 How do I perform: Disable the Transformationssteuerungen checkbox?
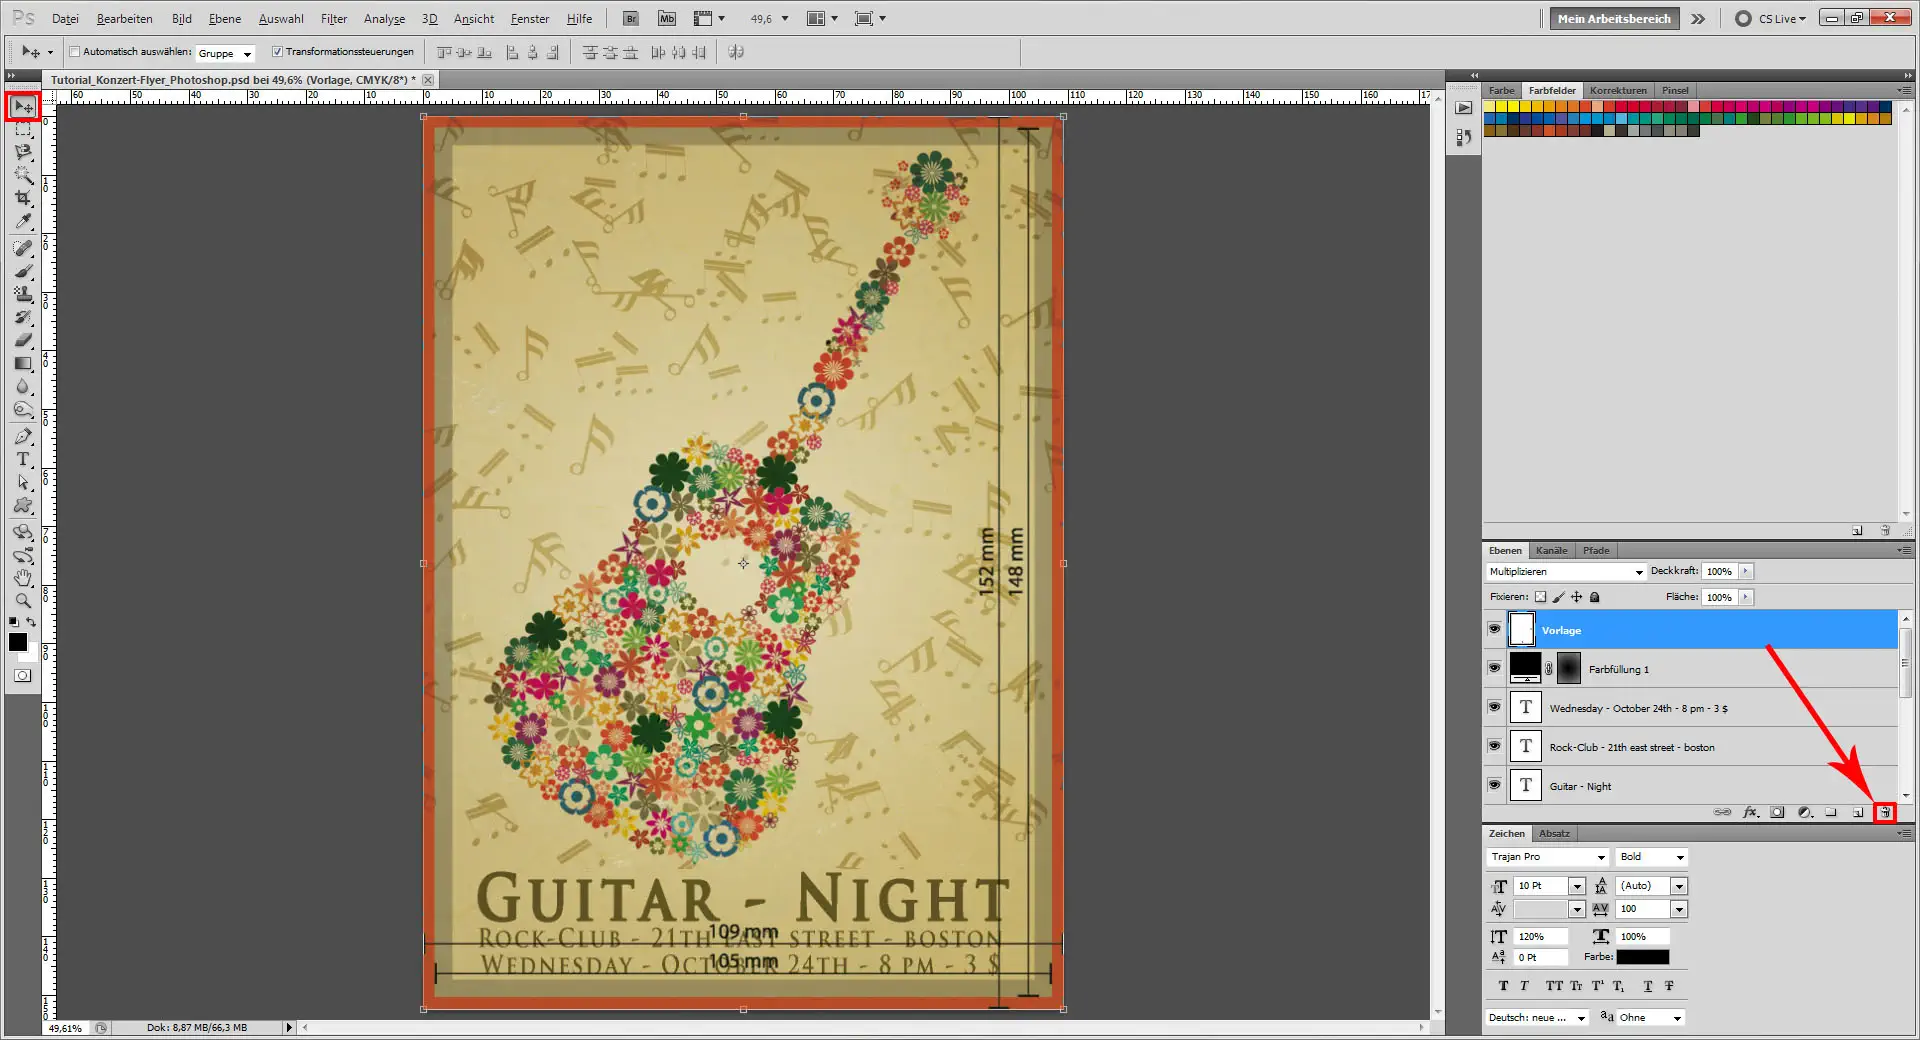pyautogui.click(x=278, y=52)
